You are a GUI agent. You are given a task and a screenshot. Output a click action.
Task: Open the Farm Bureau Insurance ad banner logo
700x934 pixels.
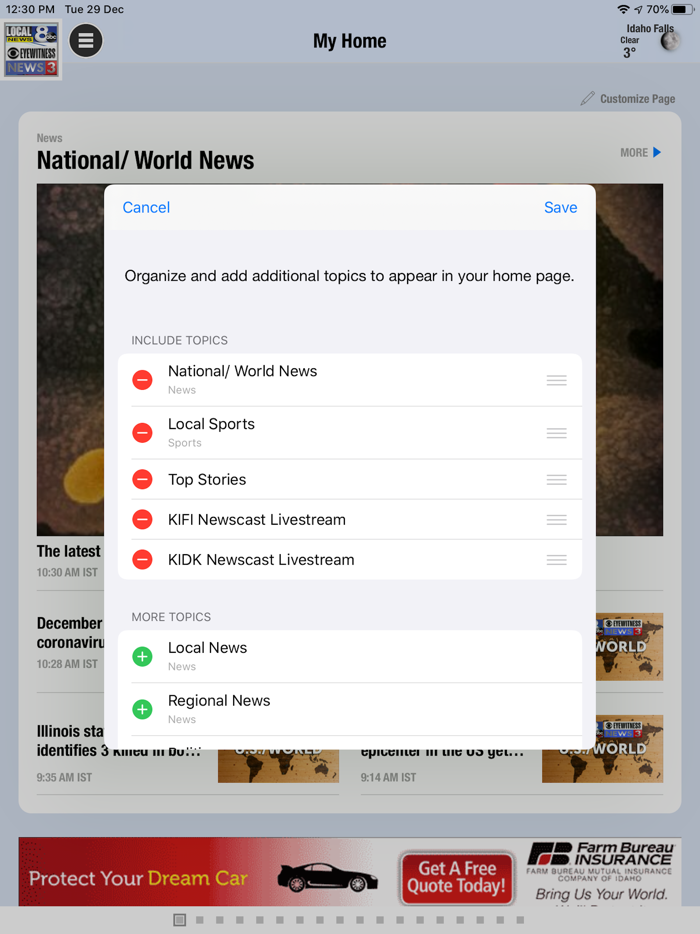(x=600, y=861)
